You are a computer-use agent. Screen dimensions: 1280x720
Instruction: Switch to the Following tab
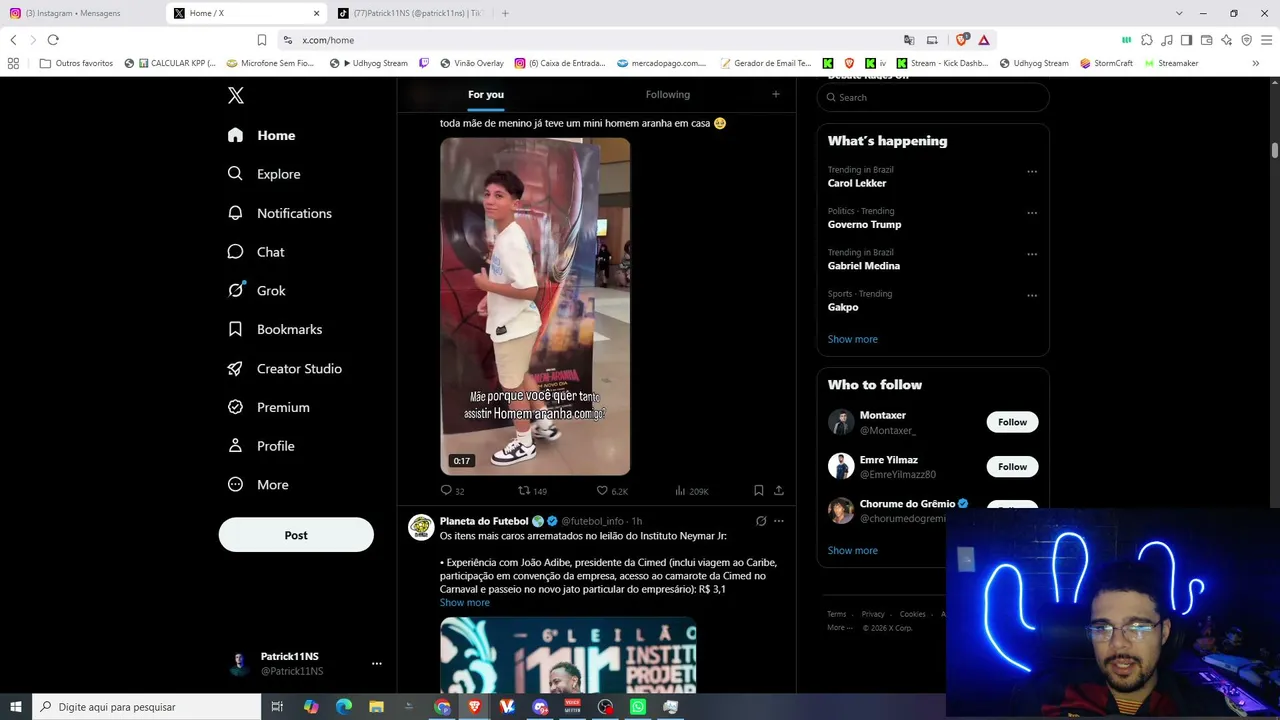click(668, 94)
